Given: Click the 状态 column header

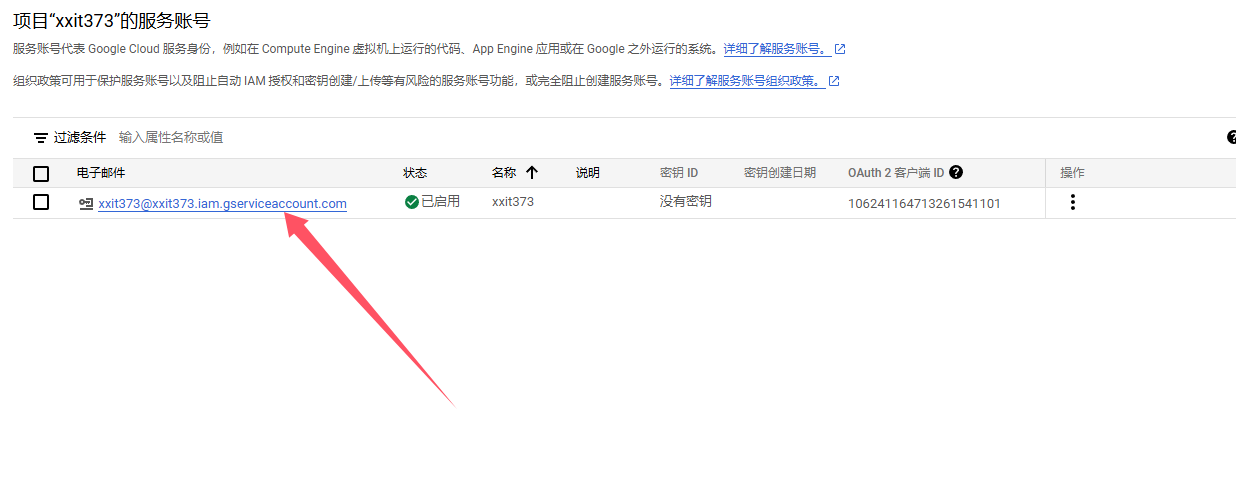Looking at the screenshot, I should pyautogui.click(x=415, y=173).
